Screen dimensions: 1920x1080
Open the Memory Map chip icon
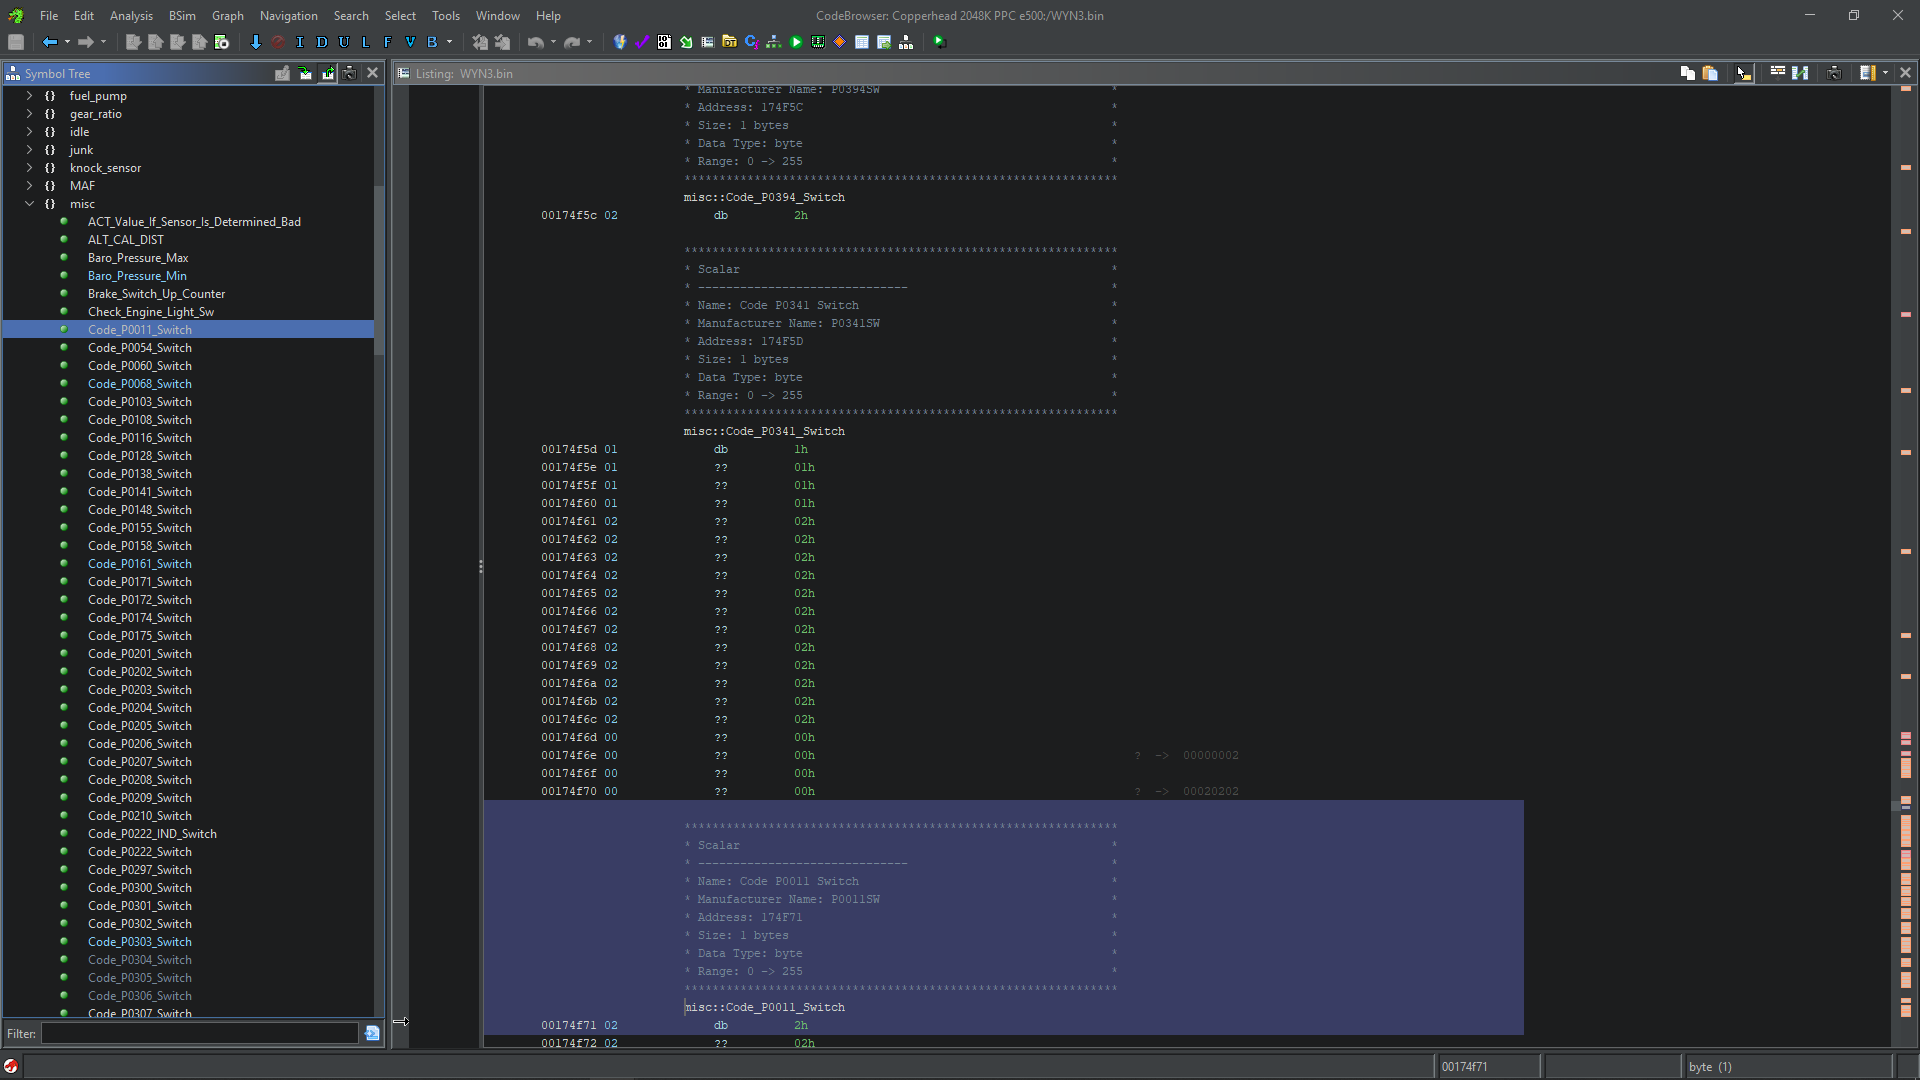click(818, 42)
